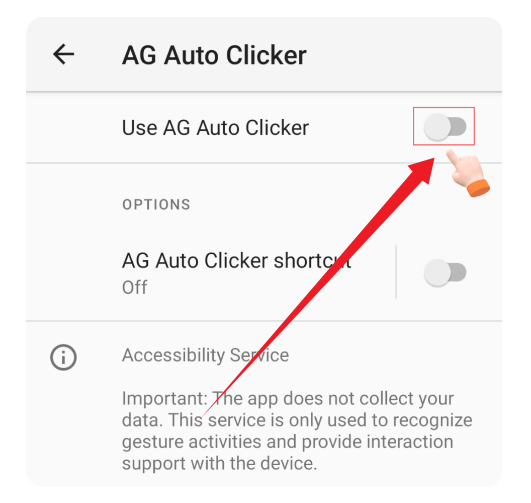
Task: Tap the gray track of Use switch
Action: 459,127
